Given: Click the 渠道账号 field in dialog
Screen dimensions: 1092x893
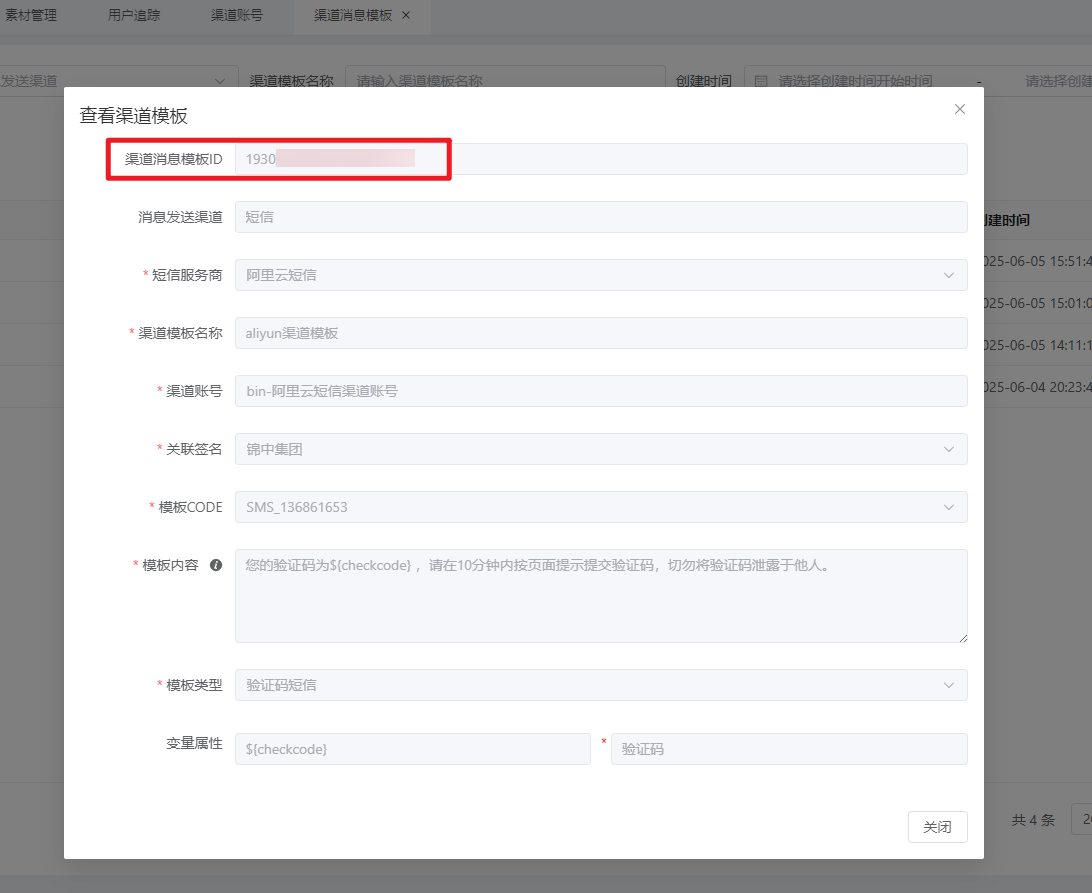Looking at the screenshot, I should (601, 391).
